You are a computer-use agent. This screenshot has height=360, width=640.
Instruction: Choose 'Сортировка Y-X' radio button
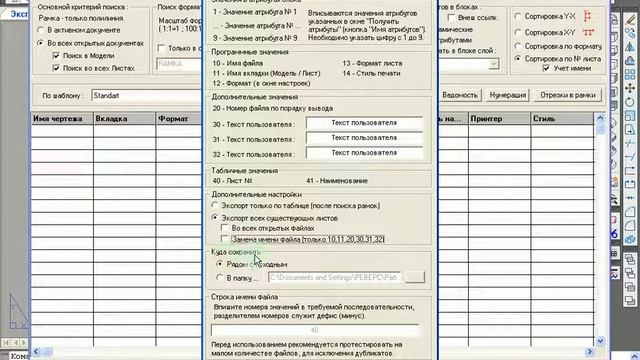pos(518,16)
